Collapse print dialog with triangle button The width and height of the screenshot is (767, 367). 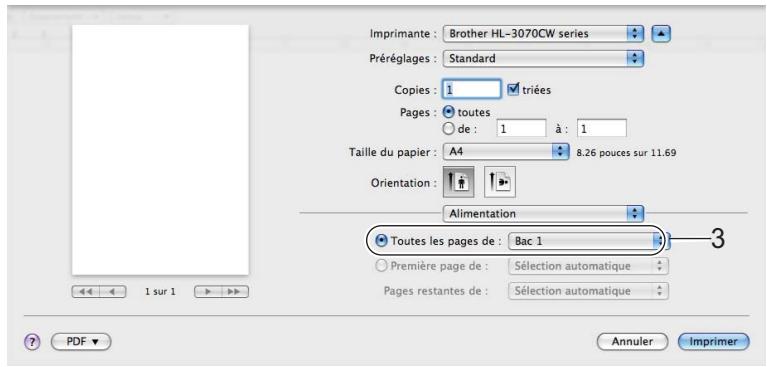pyautogui.click(x=661, y=34)
